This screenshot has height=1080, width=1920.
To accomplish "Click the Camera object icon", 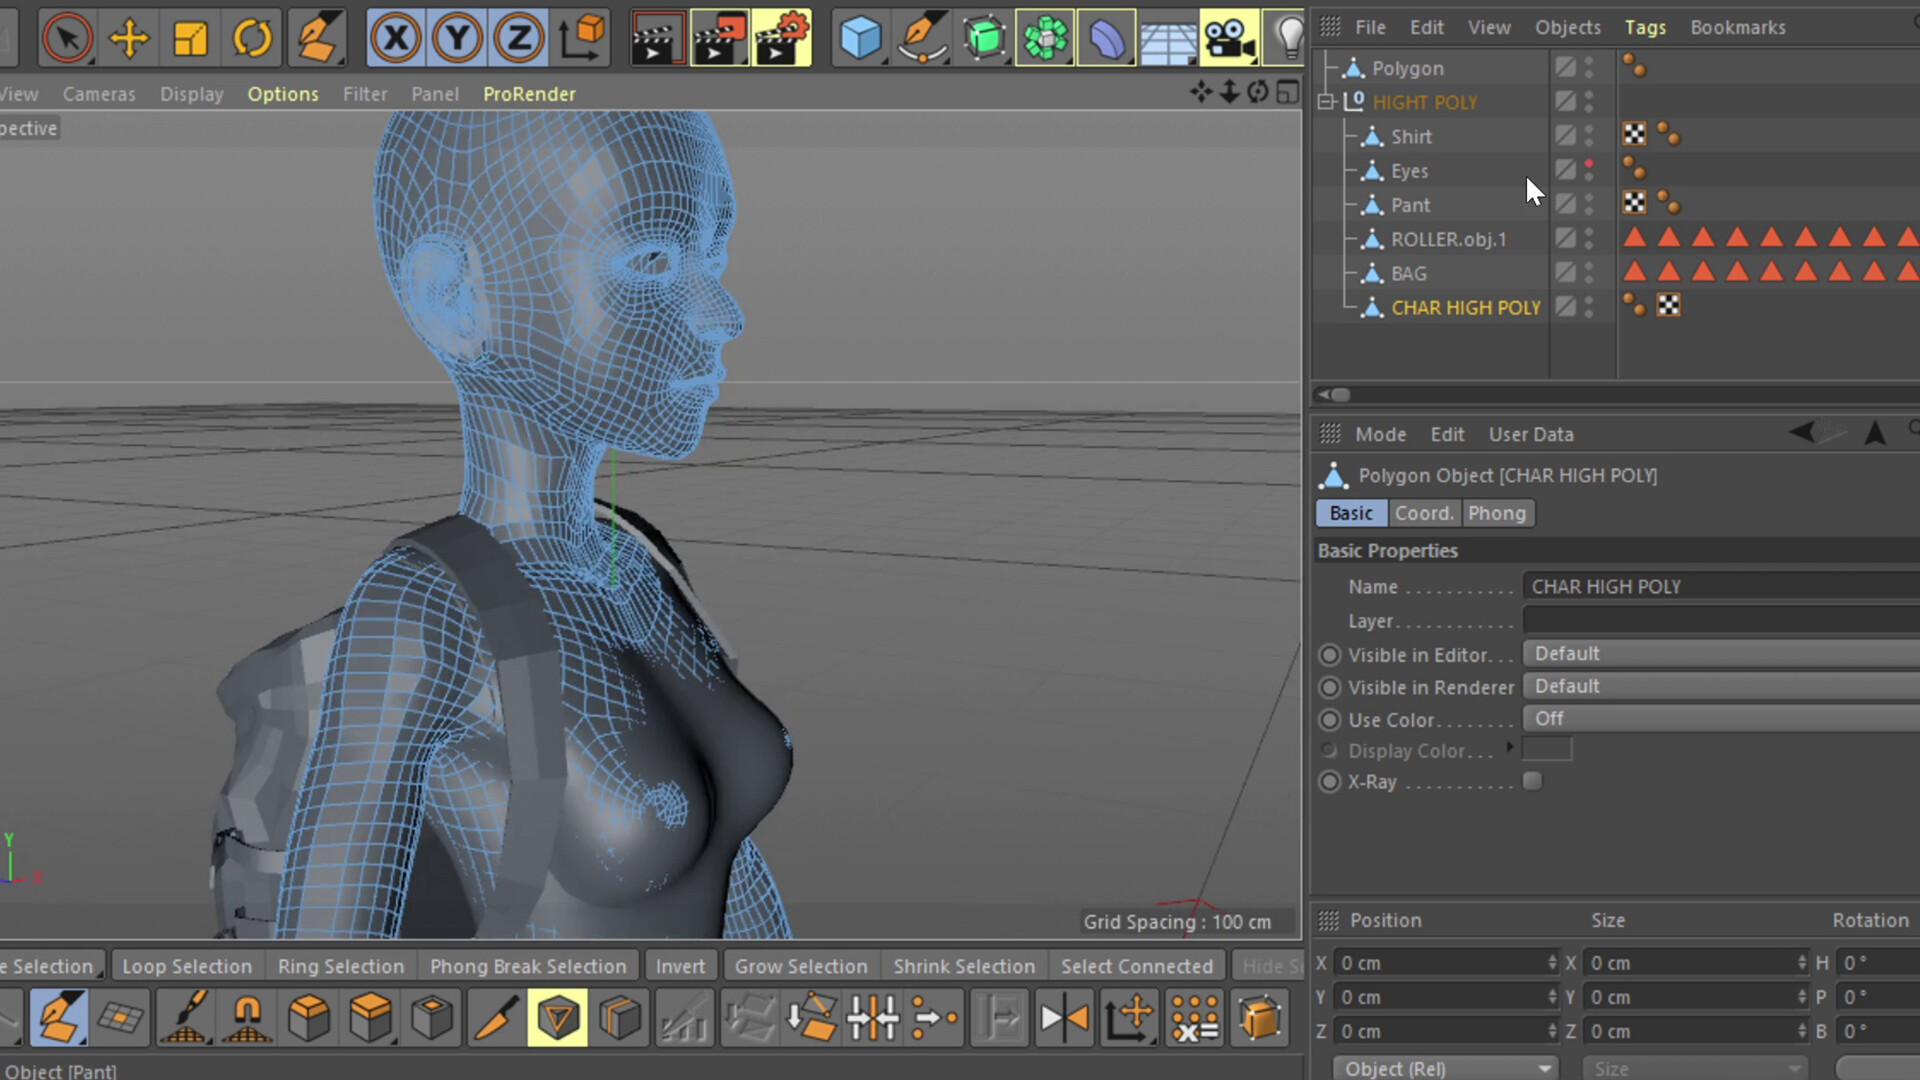I will 1228,38.
